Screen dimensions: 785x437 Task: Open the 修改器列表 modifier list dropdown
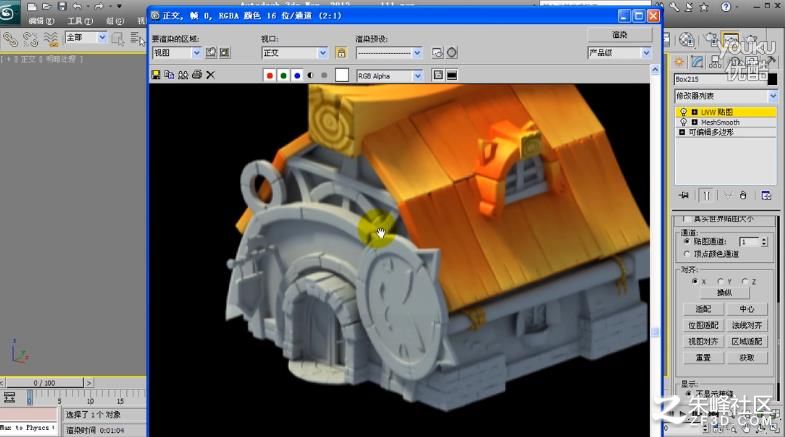point(726,96)
